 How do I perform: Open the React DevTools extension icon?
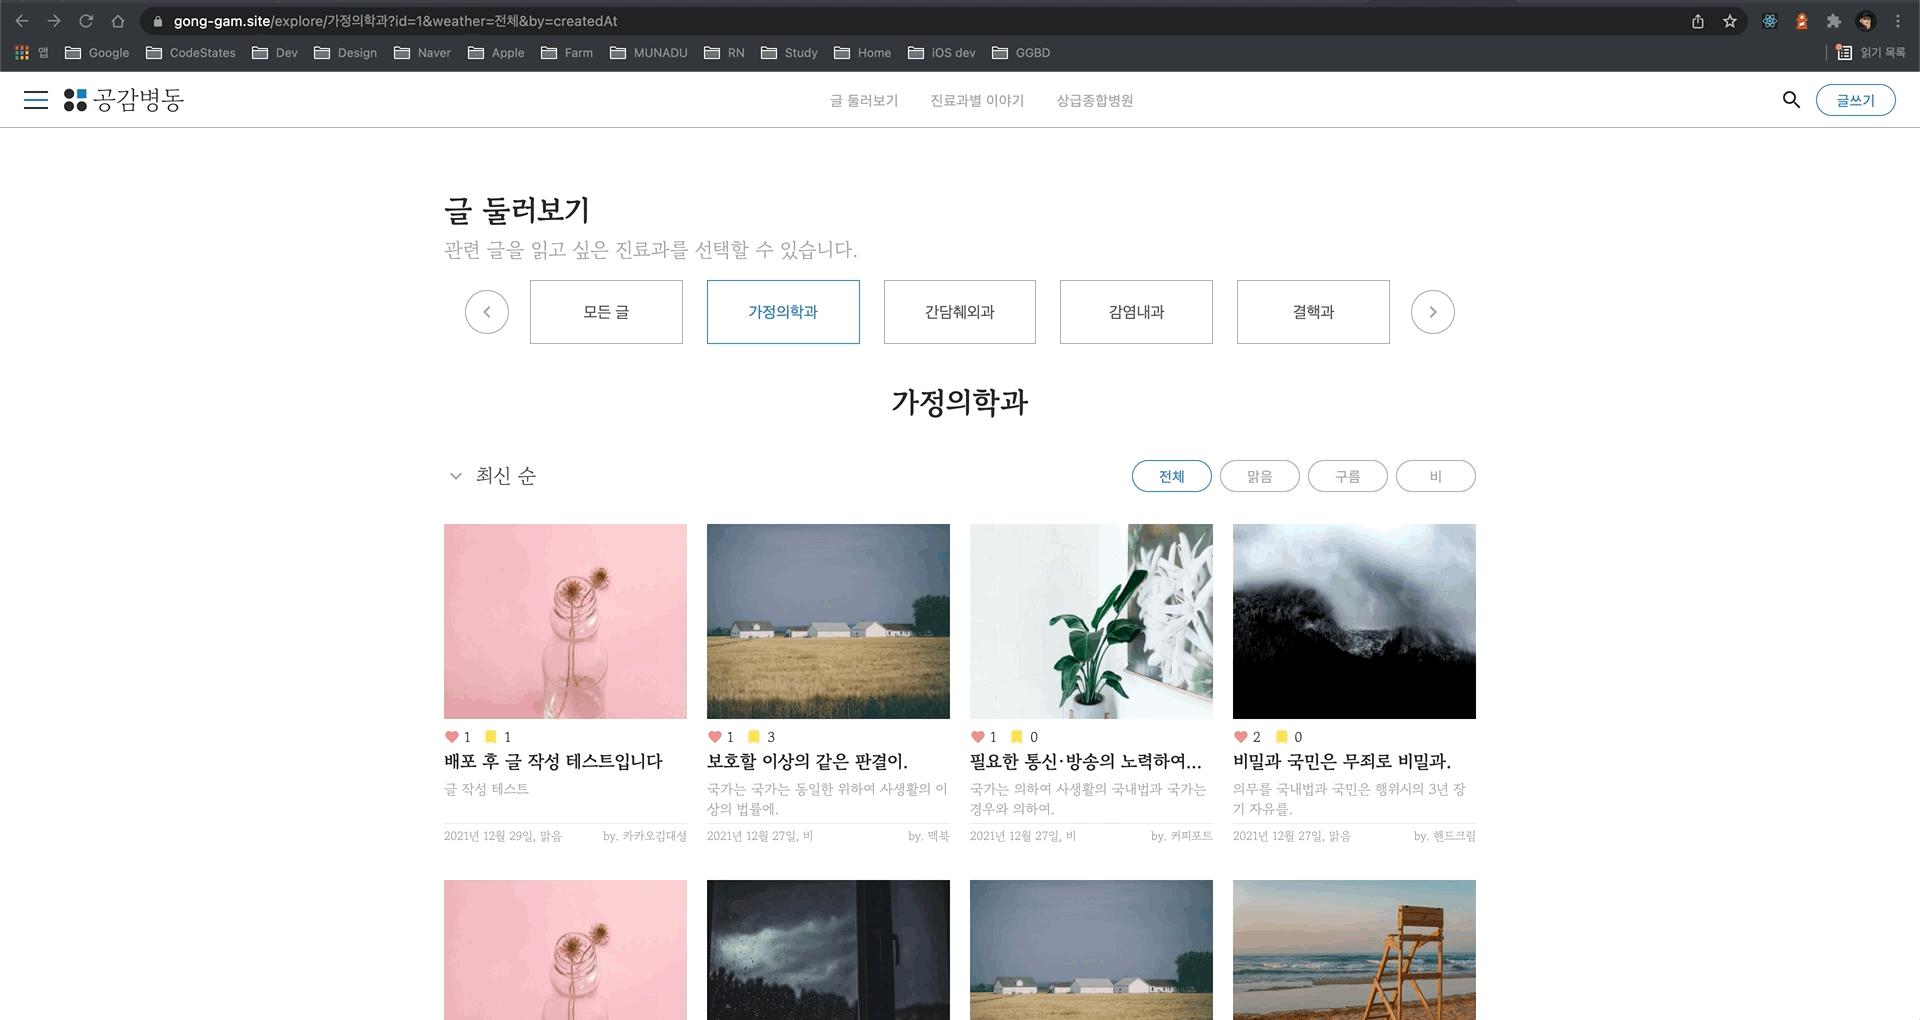1770,21
